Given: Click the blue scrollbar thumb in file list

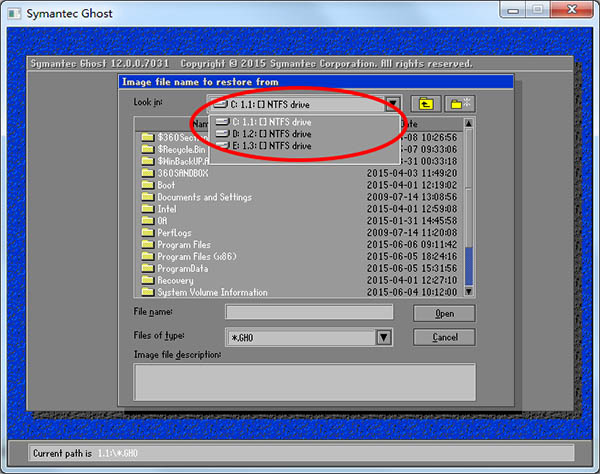Looking at the screenshot, I should click(469, 266).
